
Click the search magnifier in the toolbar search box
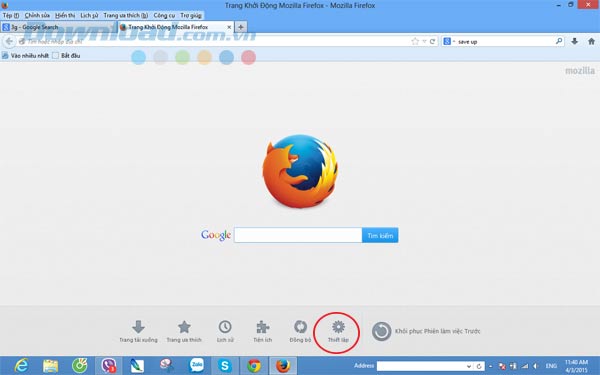point(559,41)
